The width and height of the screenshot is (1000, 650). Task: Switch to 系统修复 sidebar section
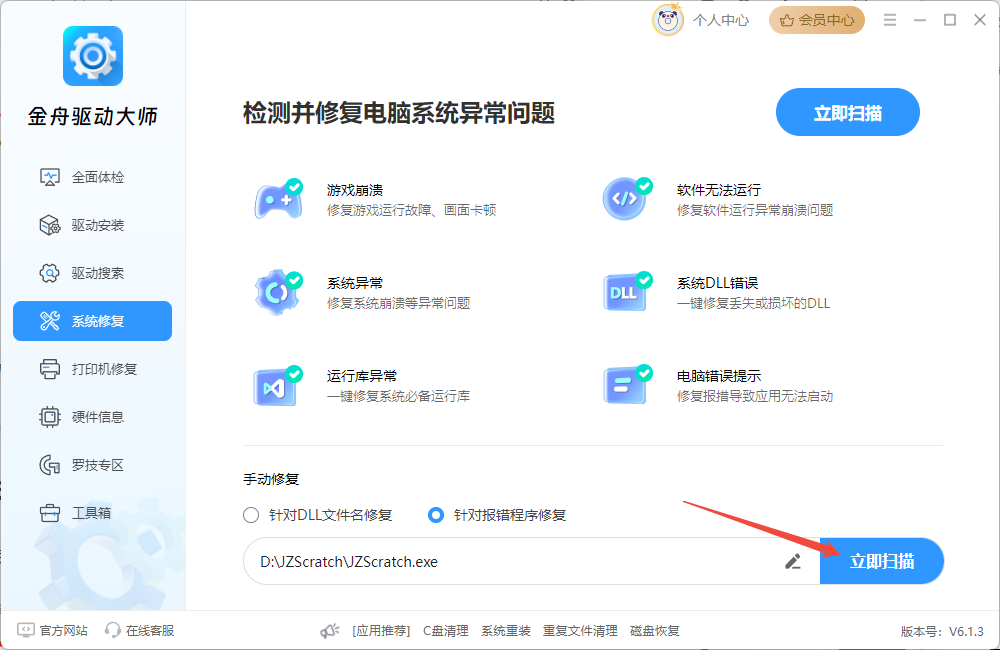[x=92, y=321]
